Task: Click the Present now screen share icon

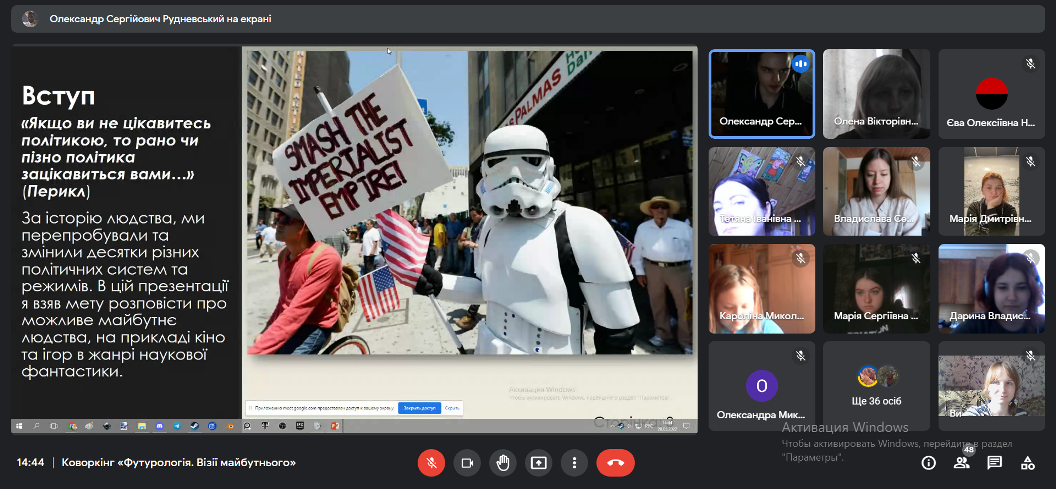Action: [x=539, y=462]
